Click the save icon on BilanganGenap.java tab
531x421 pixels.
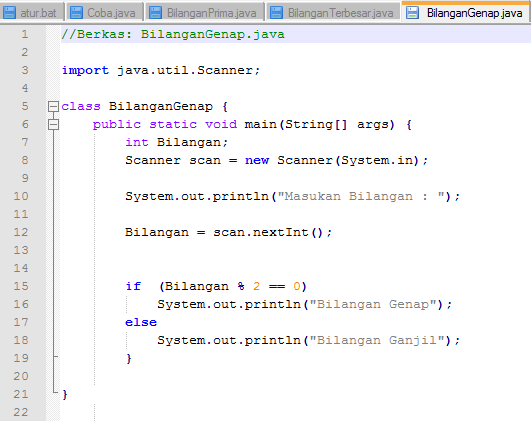click(x=412, y=13)
